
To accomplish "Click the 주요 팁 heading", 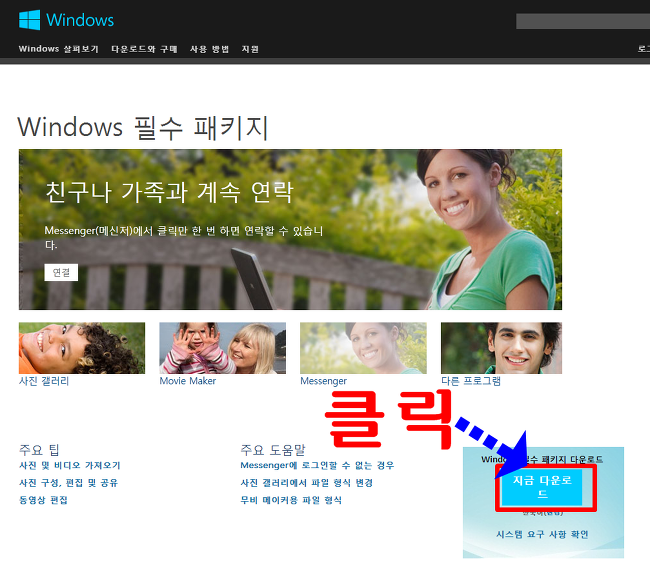I will click(39, 450).
